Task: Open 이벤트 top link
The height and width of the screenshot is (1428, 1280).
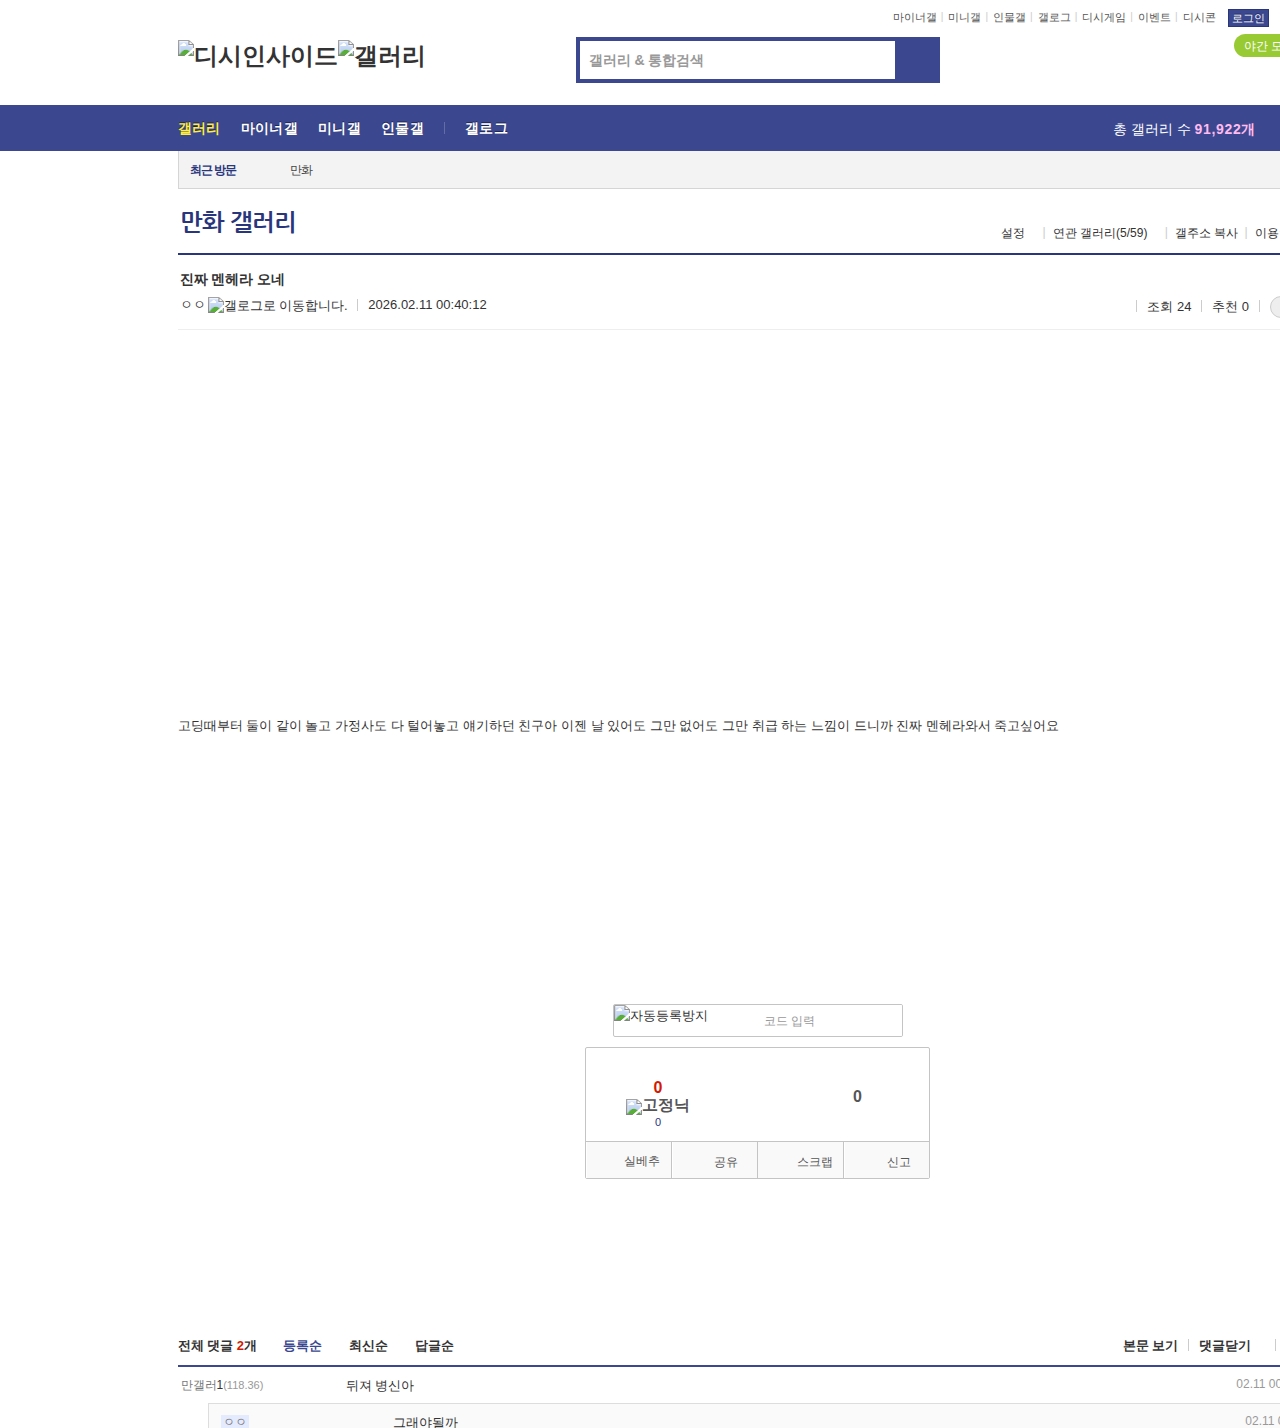Action: pos(1154,18)
